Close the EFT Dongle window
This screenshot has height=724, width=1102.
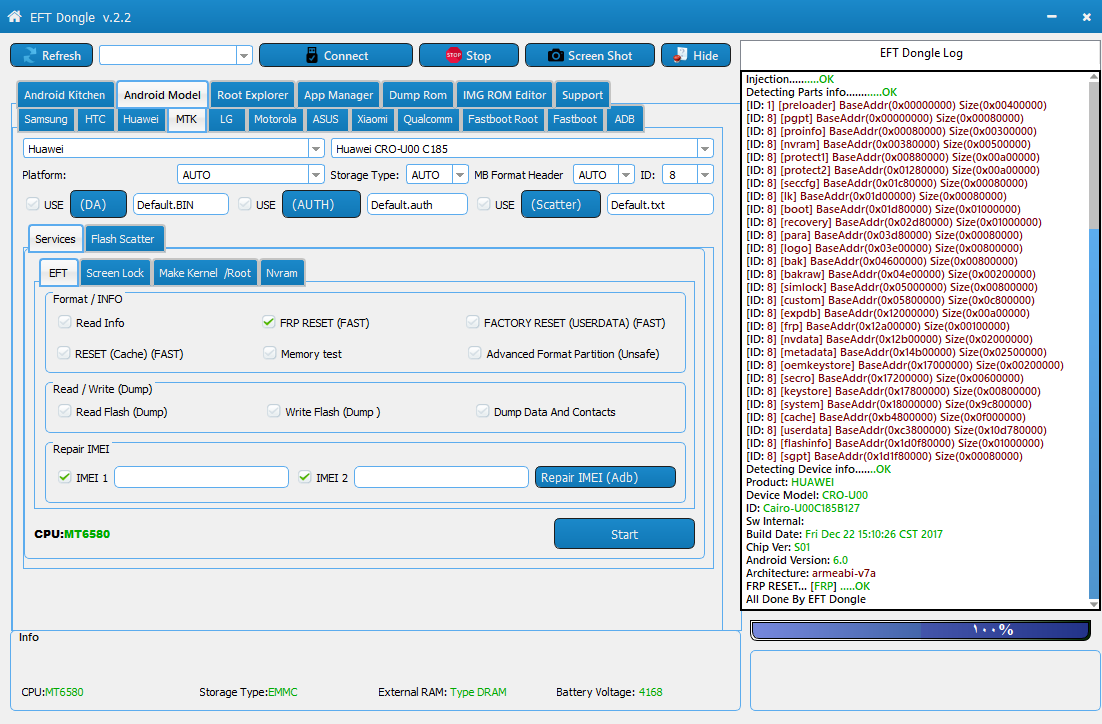pos(1087,17)
